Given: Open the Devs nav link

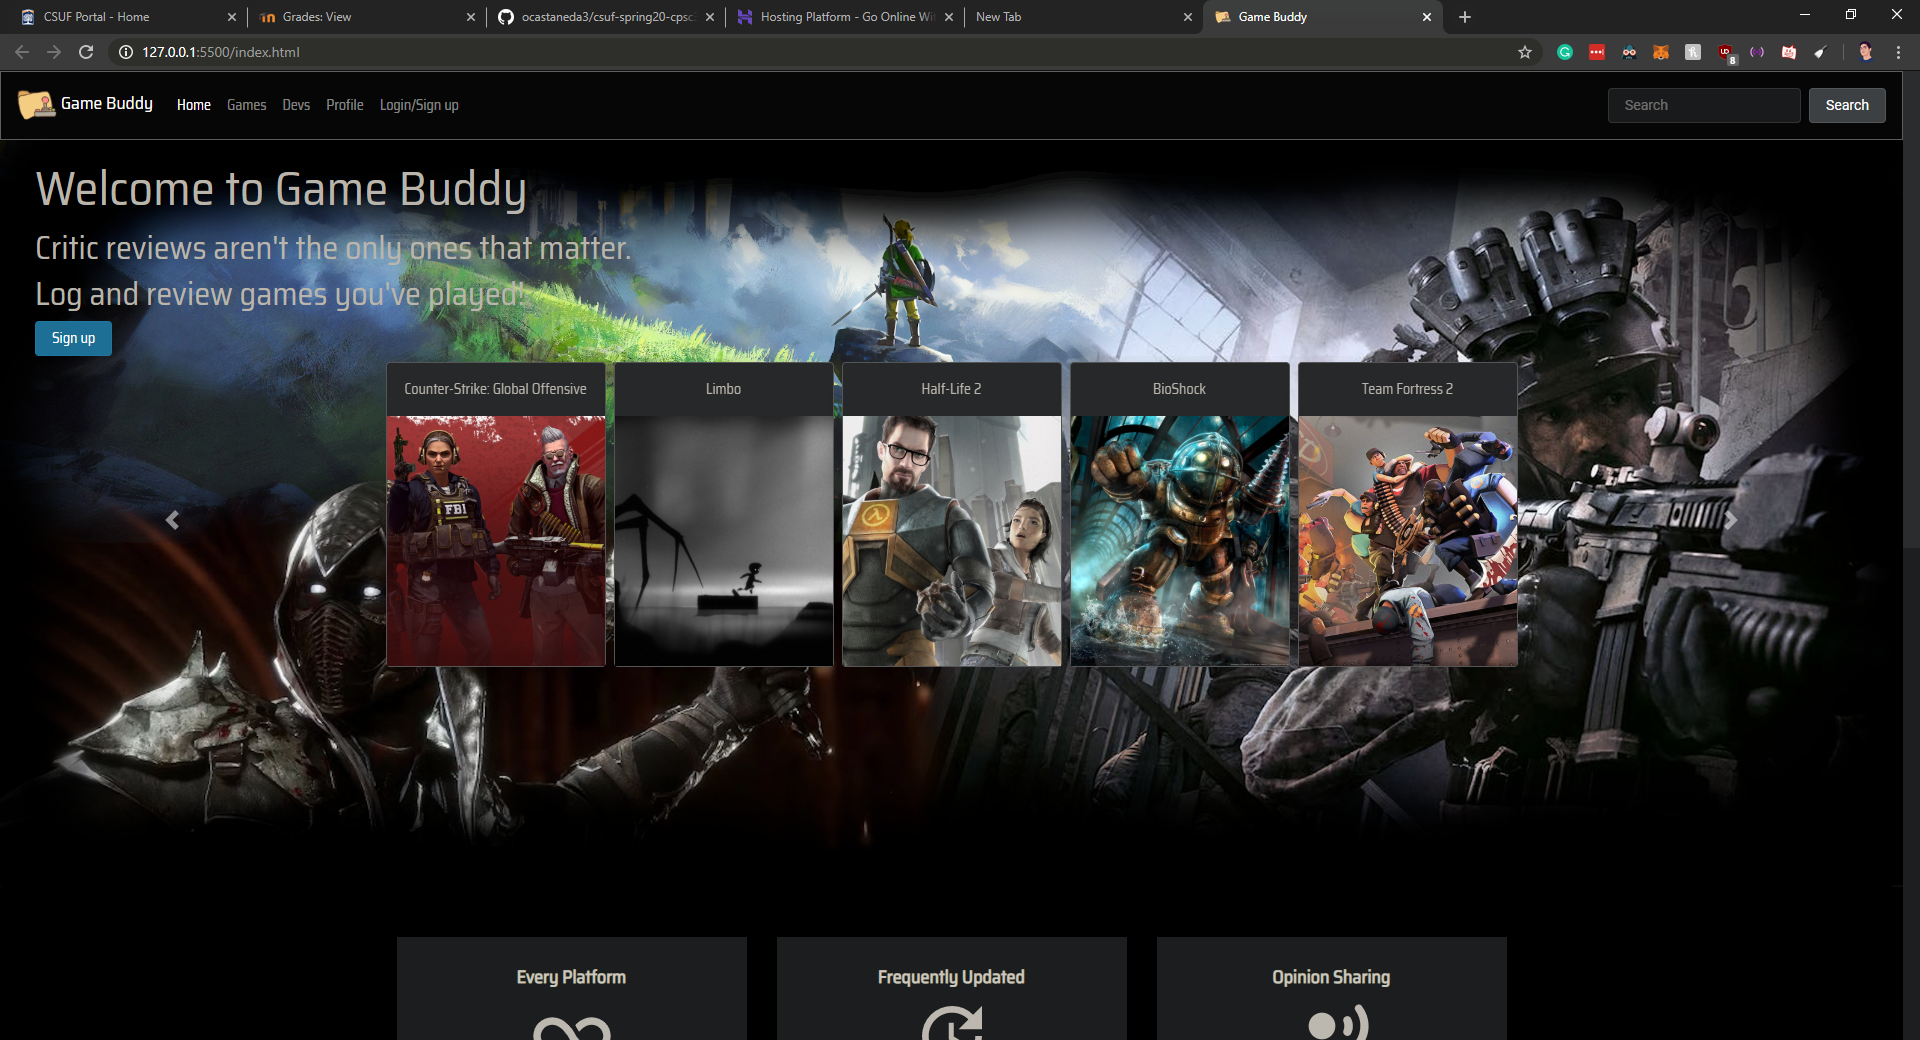Looking at the screenshot, I should [x=296, y=105].
